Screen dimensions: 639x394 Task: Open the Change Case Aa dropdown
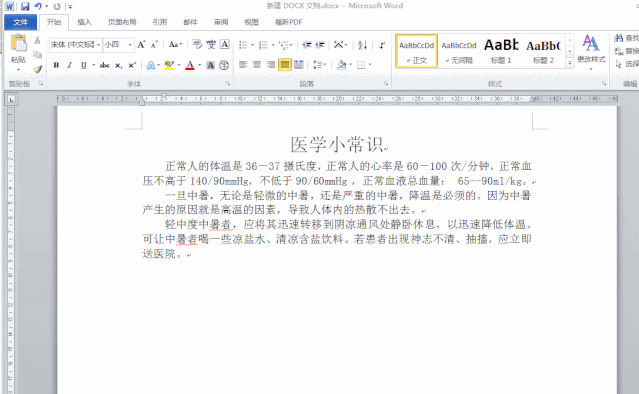point(175,44)
